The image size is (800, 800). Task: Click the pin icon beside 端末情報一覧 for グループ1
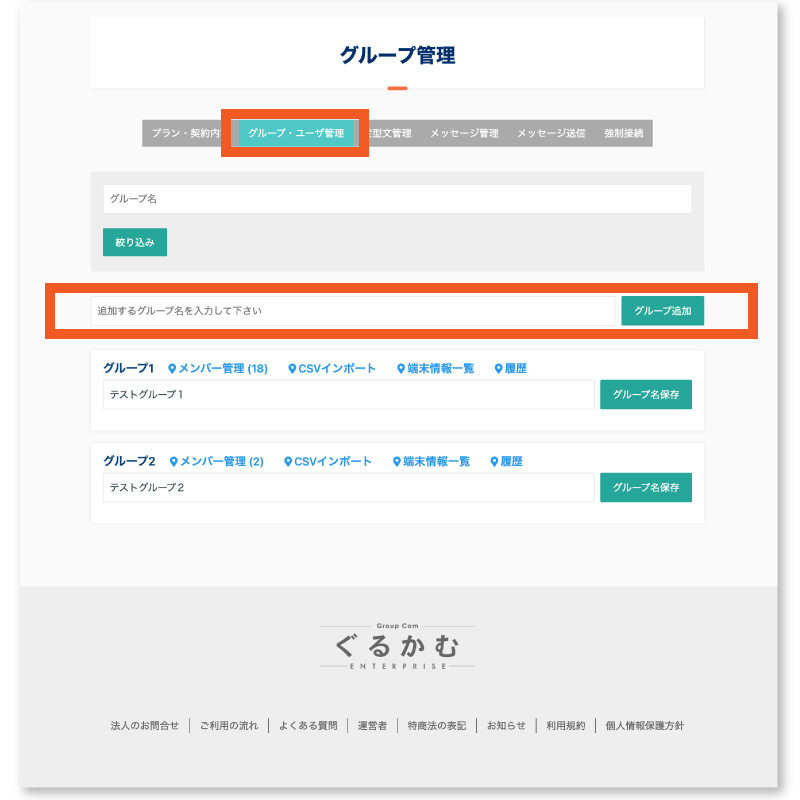(400, 366)
